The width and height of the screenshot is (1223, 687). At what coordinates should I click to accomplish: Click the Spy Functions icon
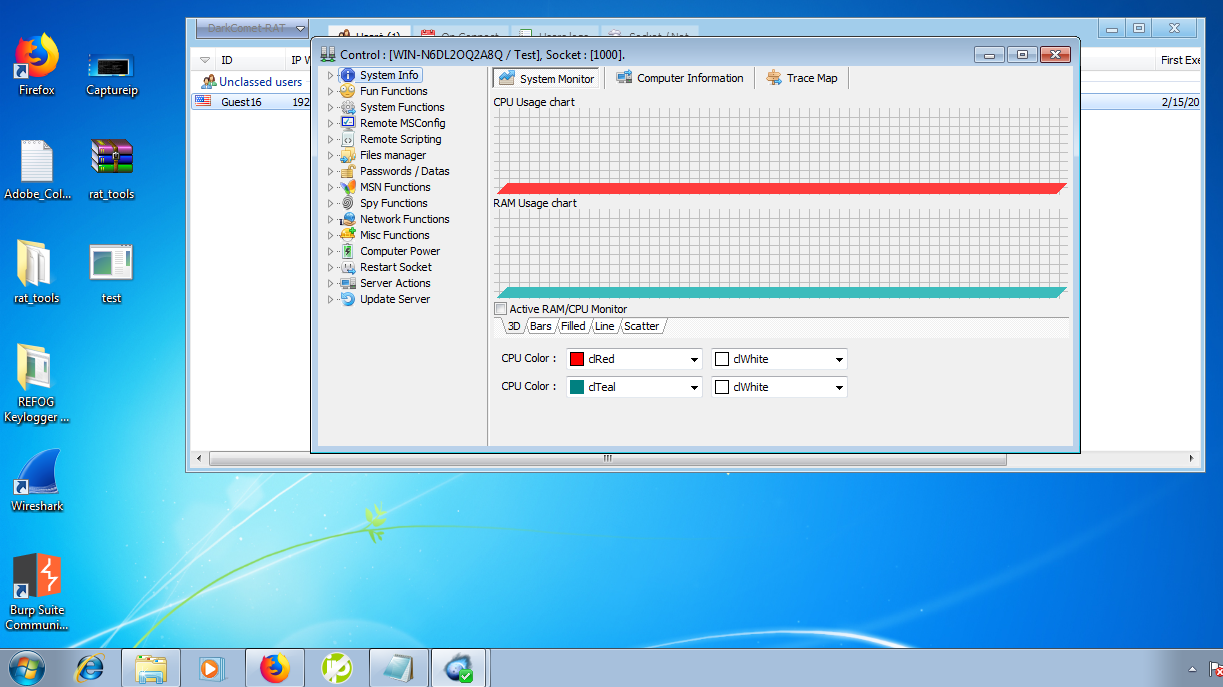tap(347, 203)
